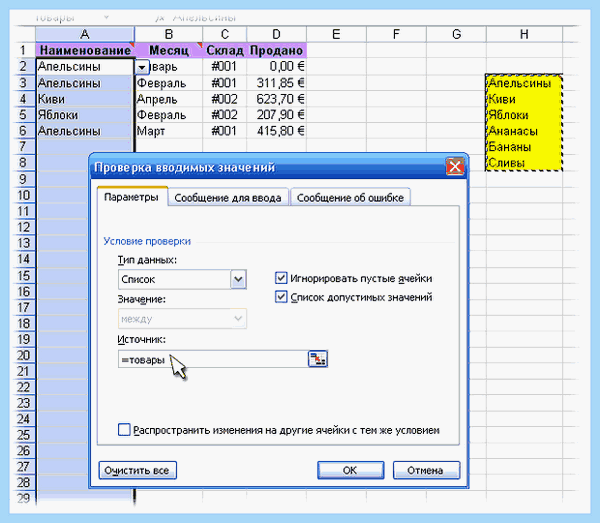Image resolution: width=600 pixels, height=523 pixels.
Task: Select cell D3 with 311,85 €
Action: click(x=276, y=83)
